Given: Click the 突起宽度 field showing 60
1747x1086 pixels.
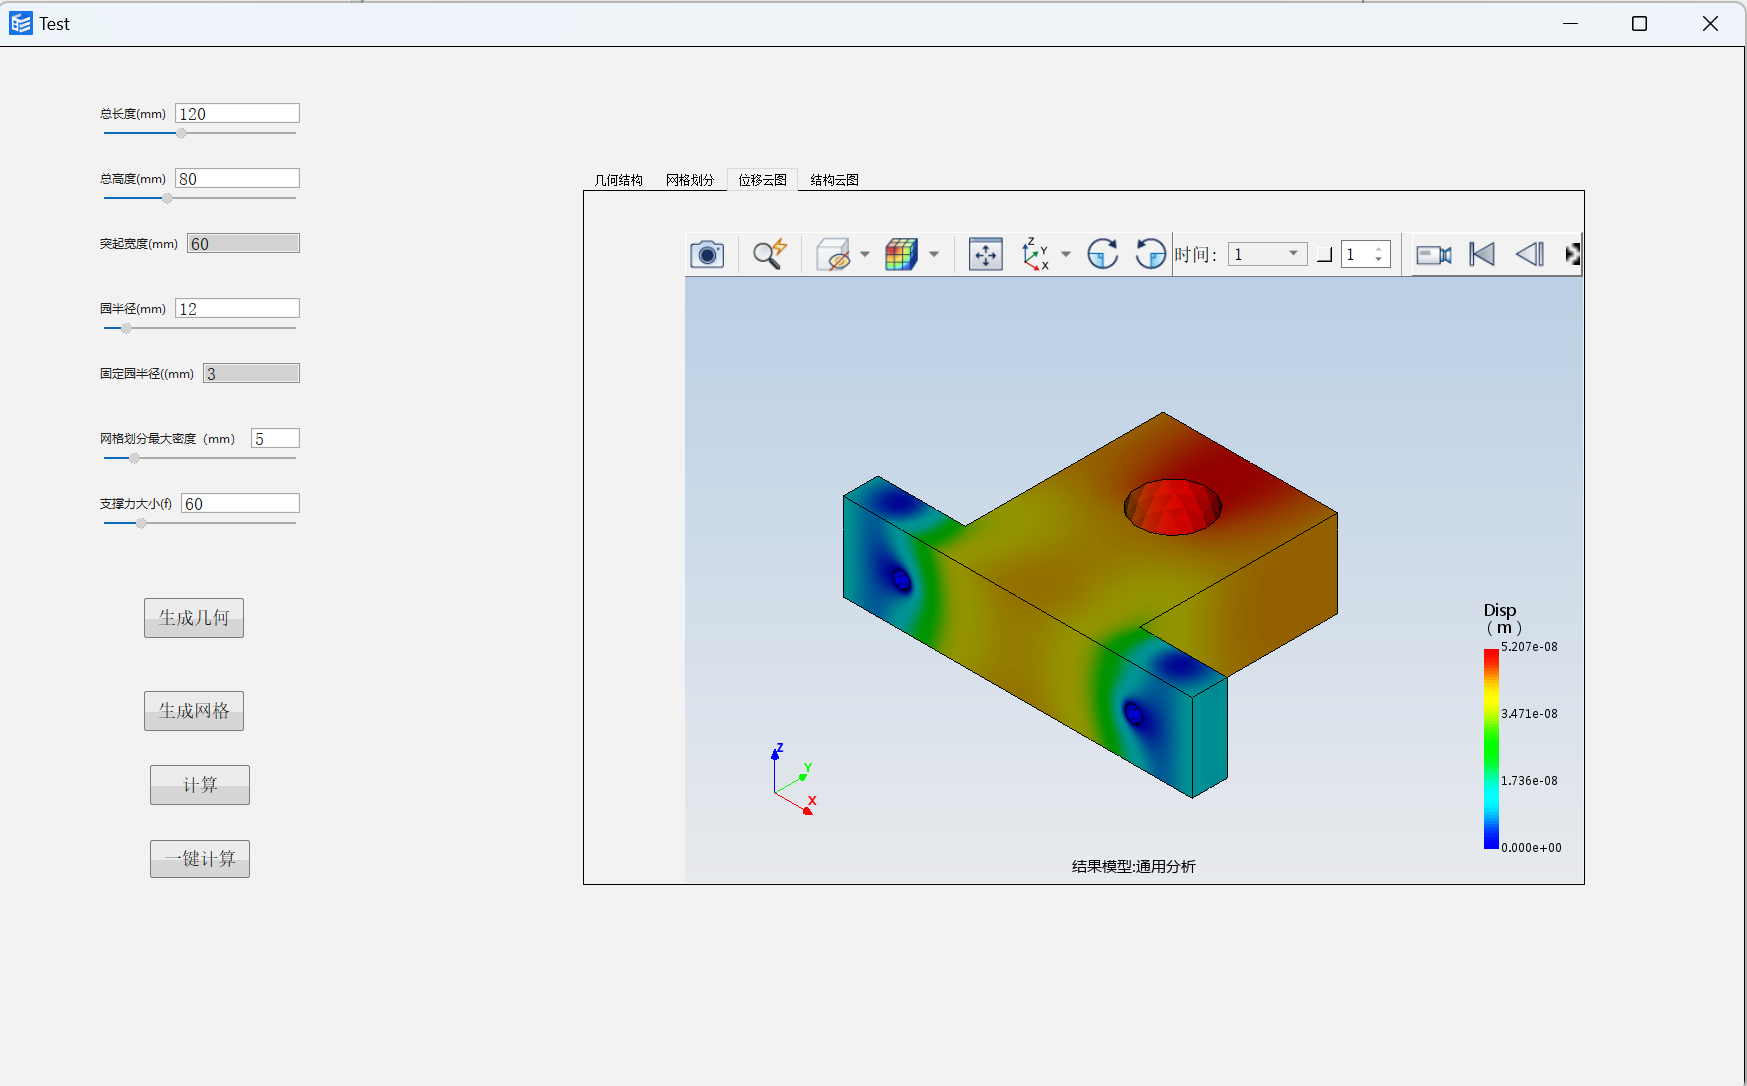Looking at the screenshot, I should pos(243,244).
